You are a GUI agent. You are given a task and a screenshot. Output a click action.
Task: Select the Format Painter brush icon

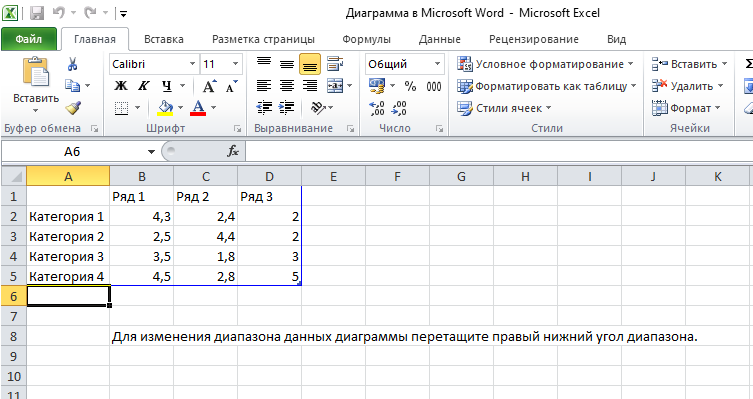[x=73, y=108]
